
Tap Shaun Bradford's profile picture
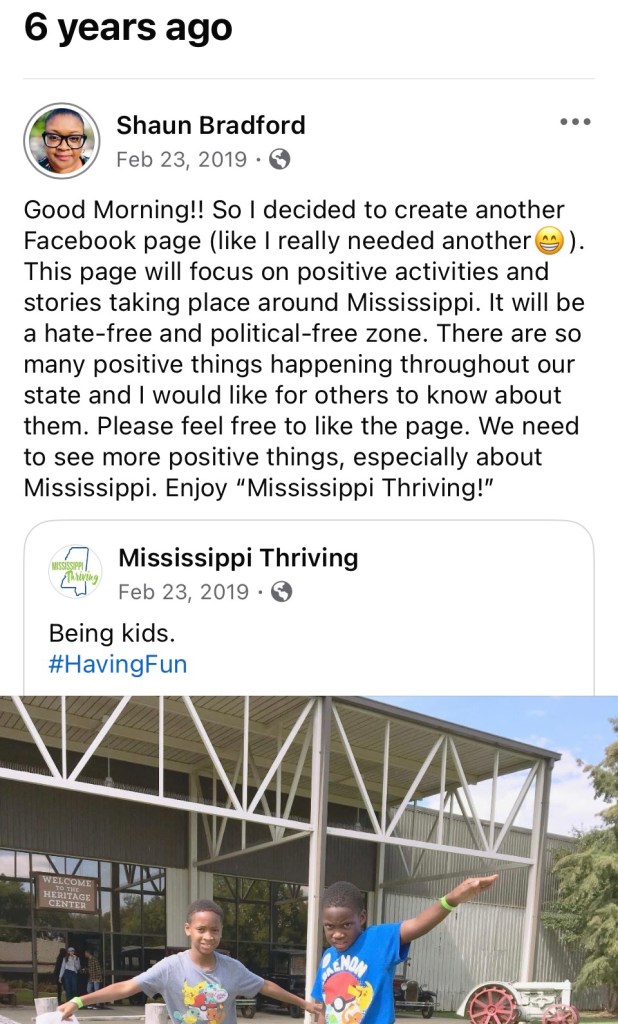tap(62, 141)
